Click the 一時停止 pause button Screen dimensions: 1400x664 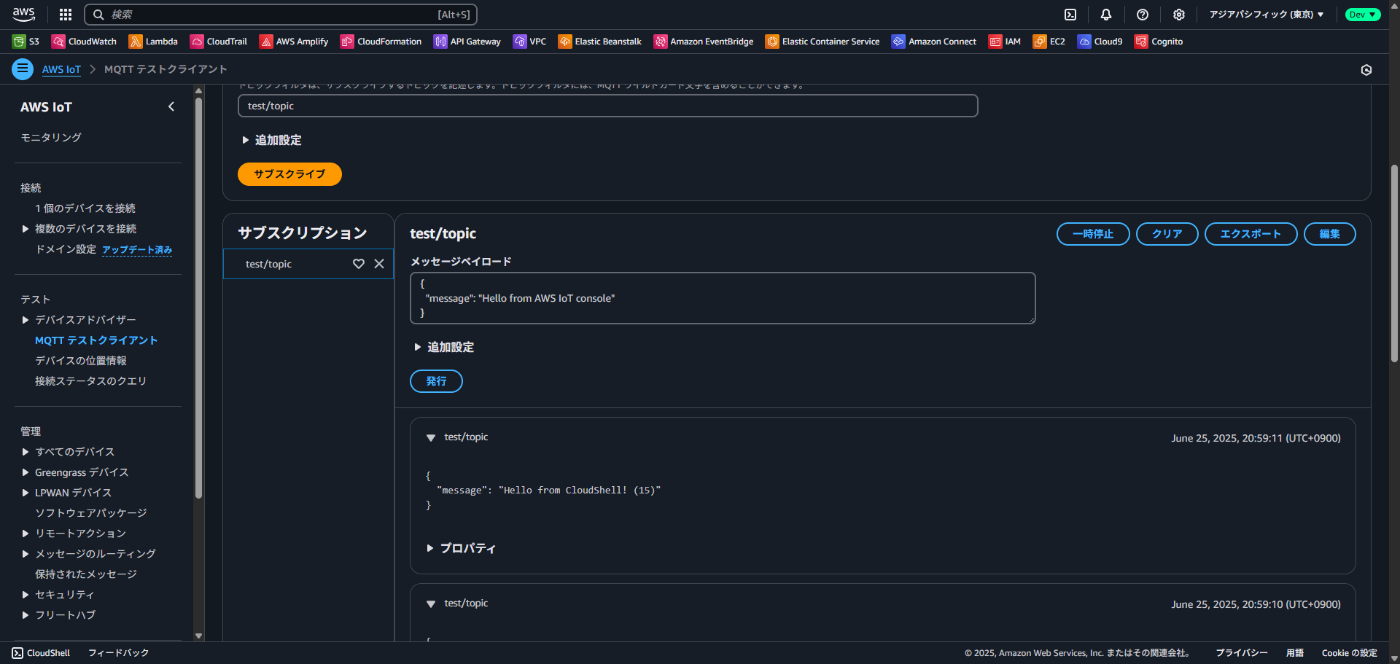1093,234
